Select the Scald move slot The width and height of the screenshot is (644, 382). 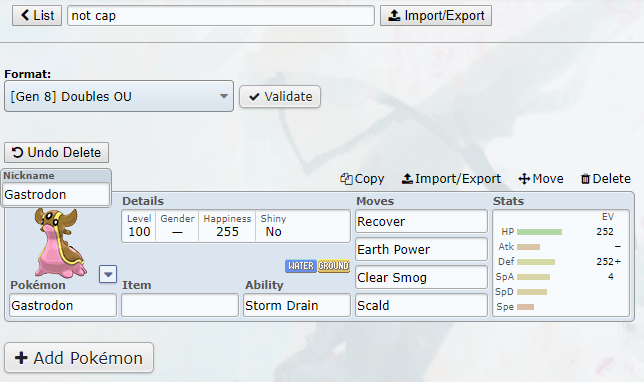pyautogui.click(x=421, y=305)
